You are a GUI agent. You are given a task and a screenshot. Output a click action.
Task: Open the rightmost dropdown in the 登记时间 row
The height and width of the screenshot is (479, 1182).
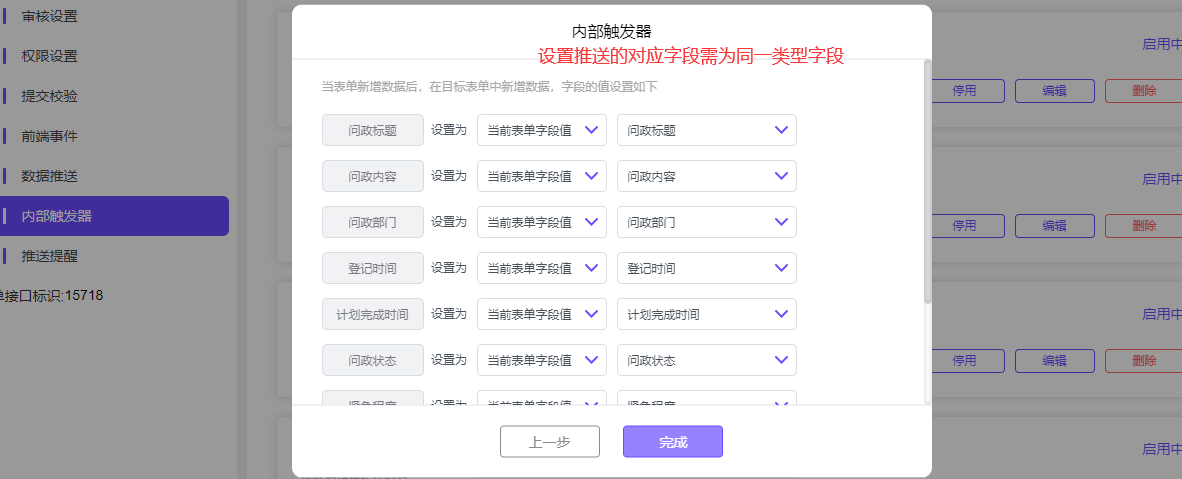[x=706, y=268]
